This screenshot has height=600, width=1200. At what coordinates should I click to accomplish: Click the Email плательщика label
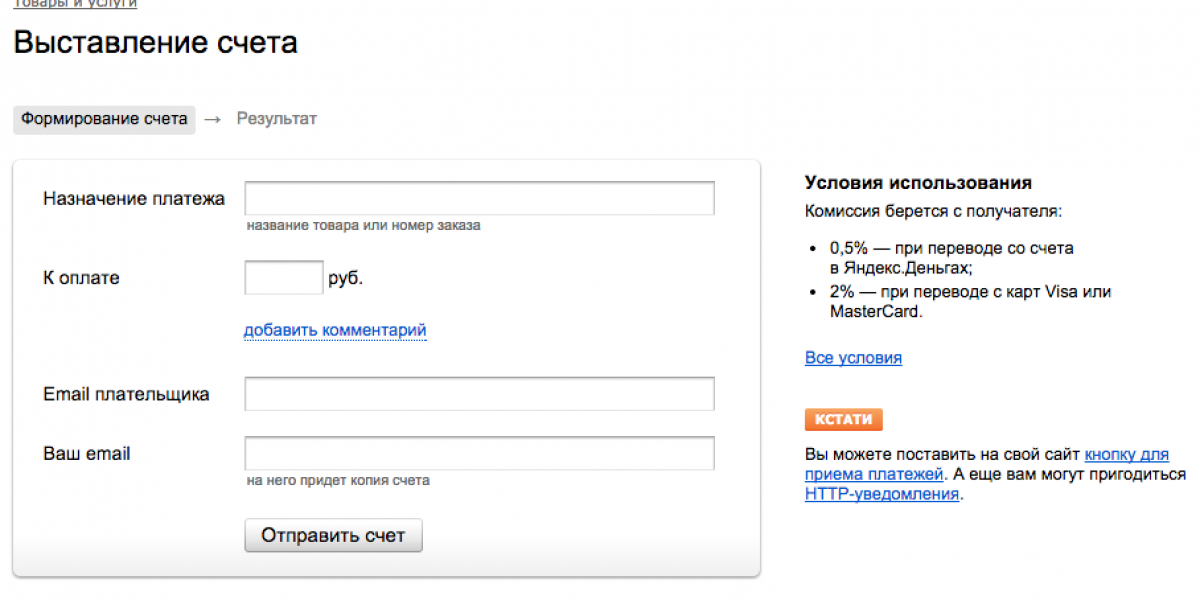click(126, 394)
